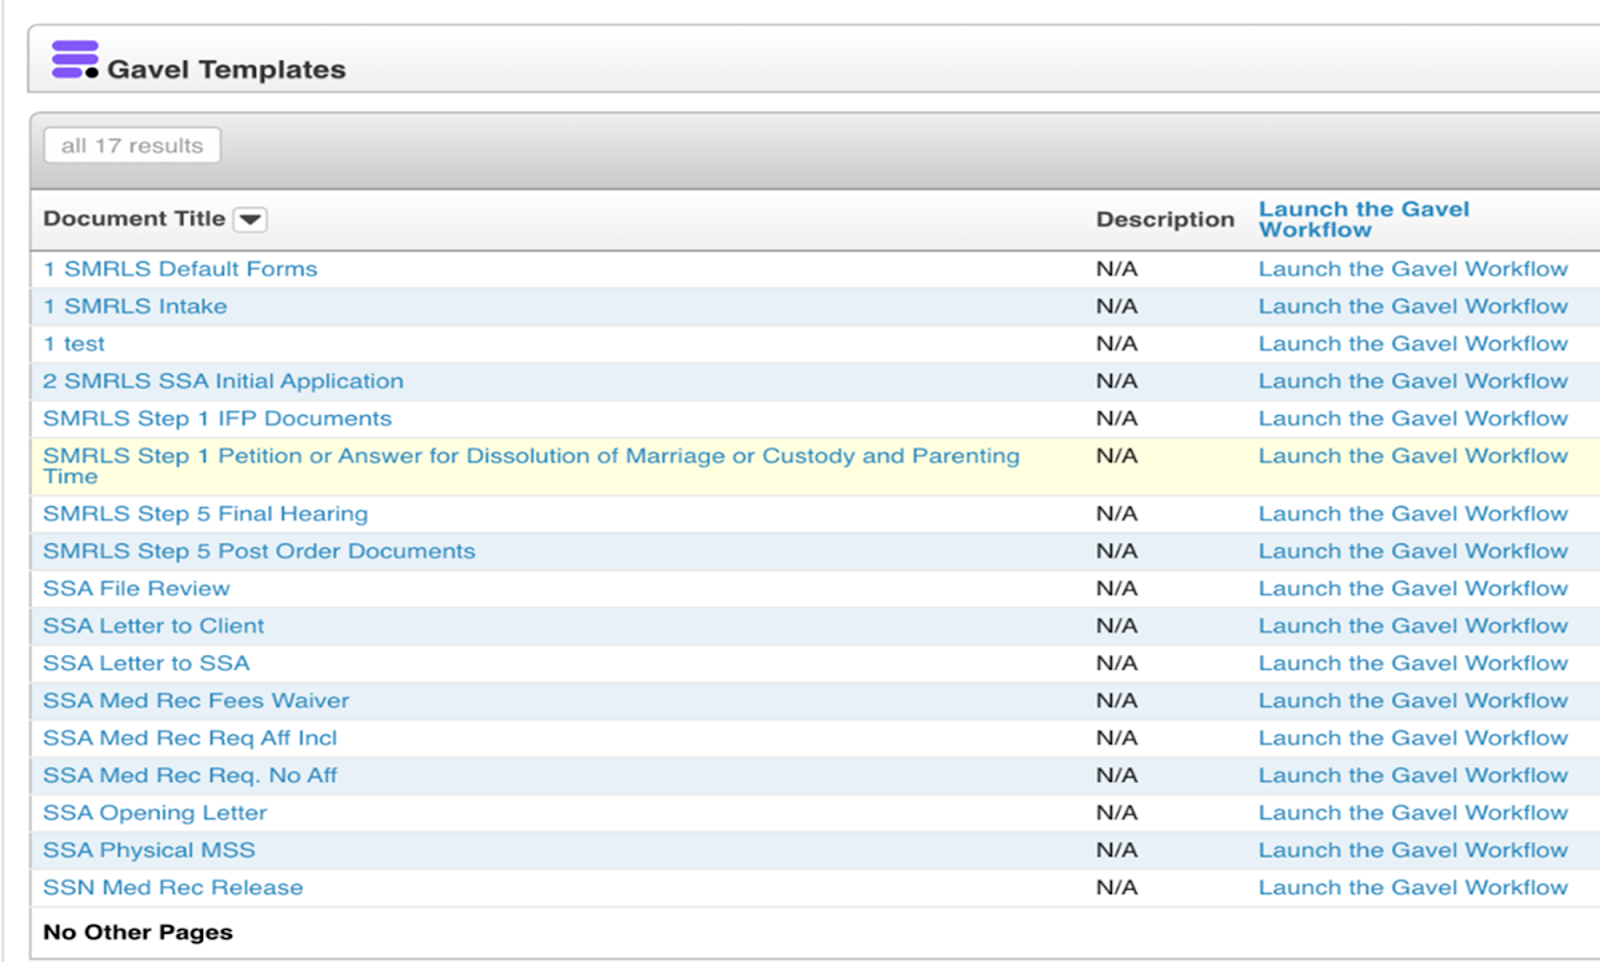Launch workflow for 'SSA Opening Letter'
The image size is (1600, 962).
[x=1413, y=812]
